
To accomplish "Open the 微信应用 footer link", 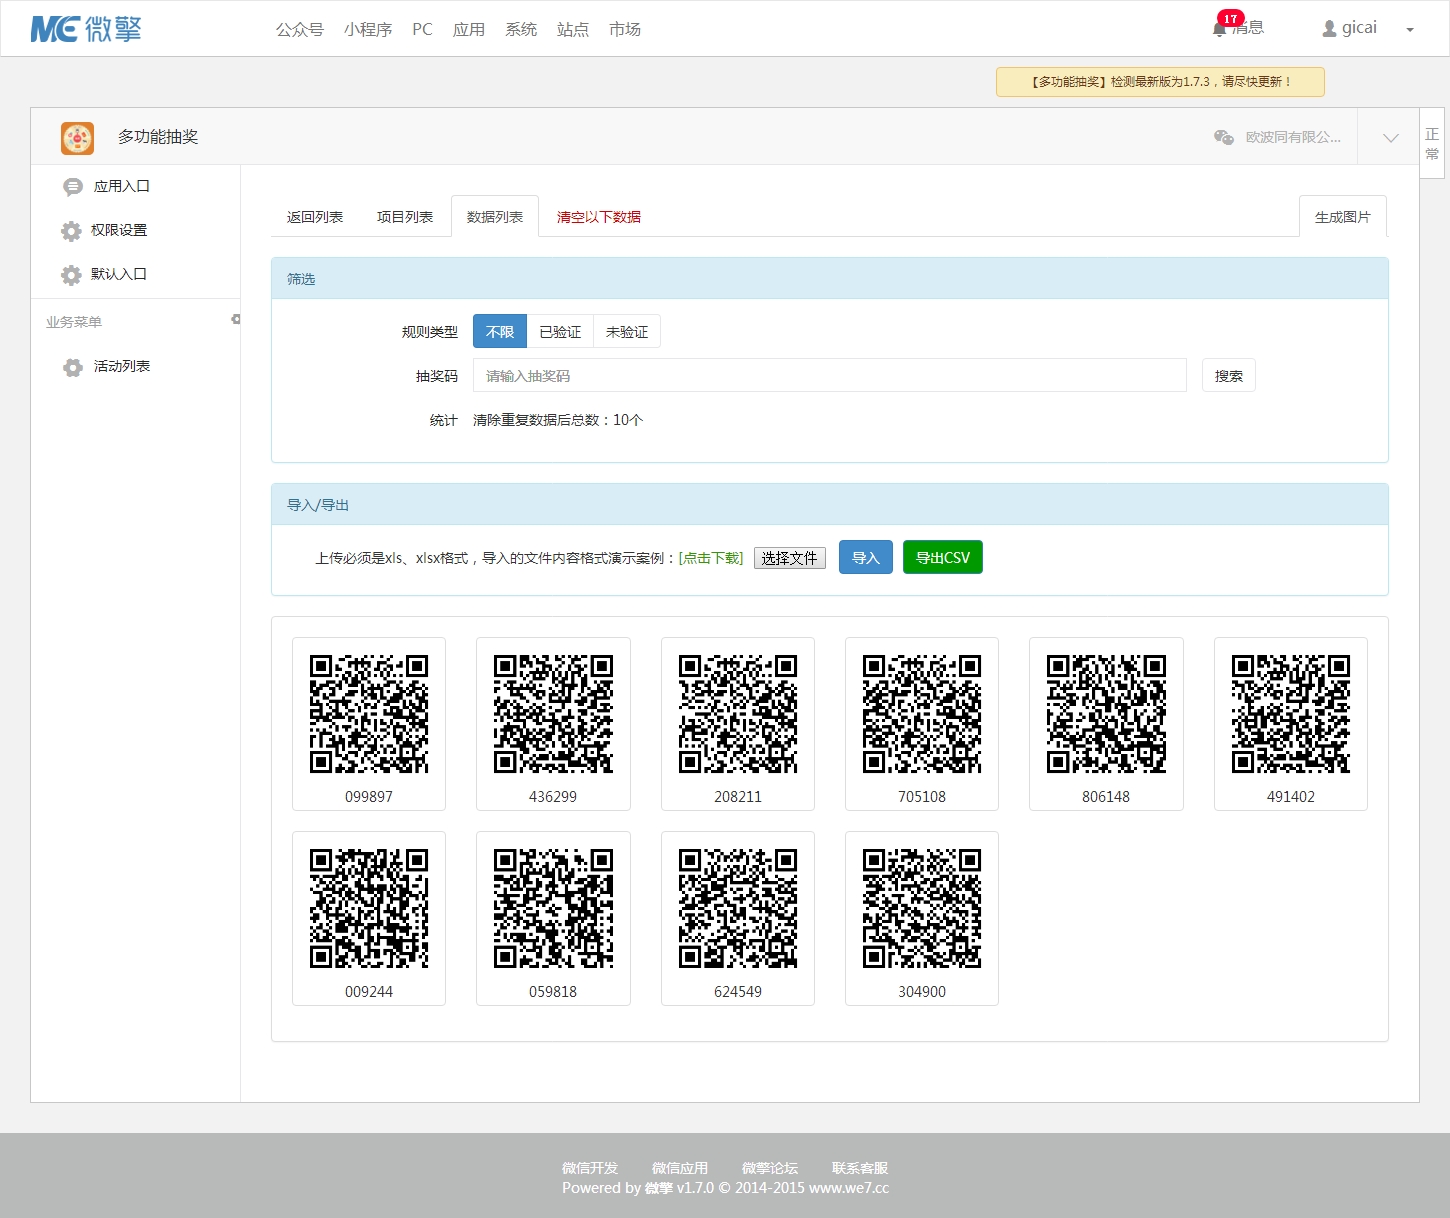I will pyautogui.click(x=680, y=1168).
